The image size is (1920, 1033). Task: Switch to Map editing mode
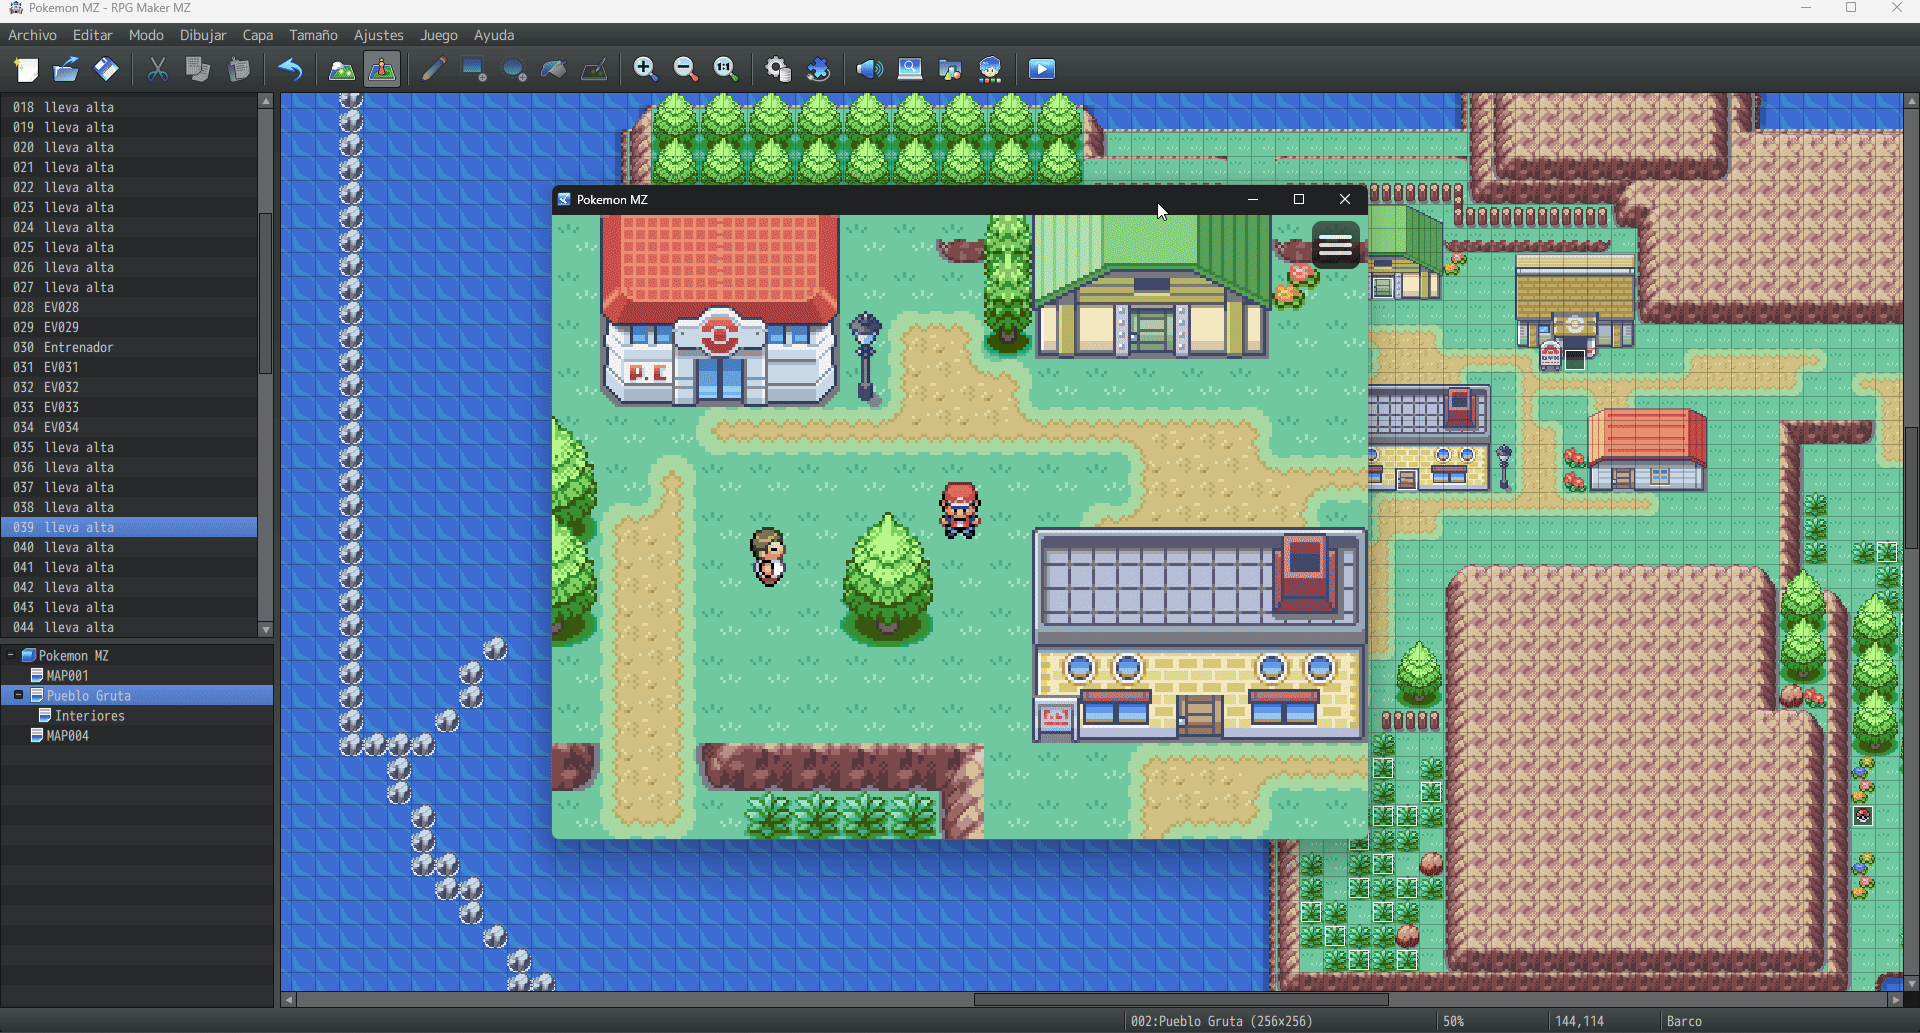tap(342, 69)
